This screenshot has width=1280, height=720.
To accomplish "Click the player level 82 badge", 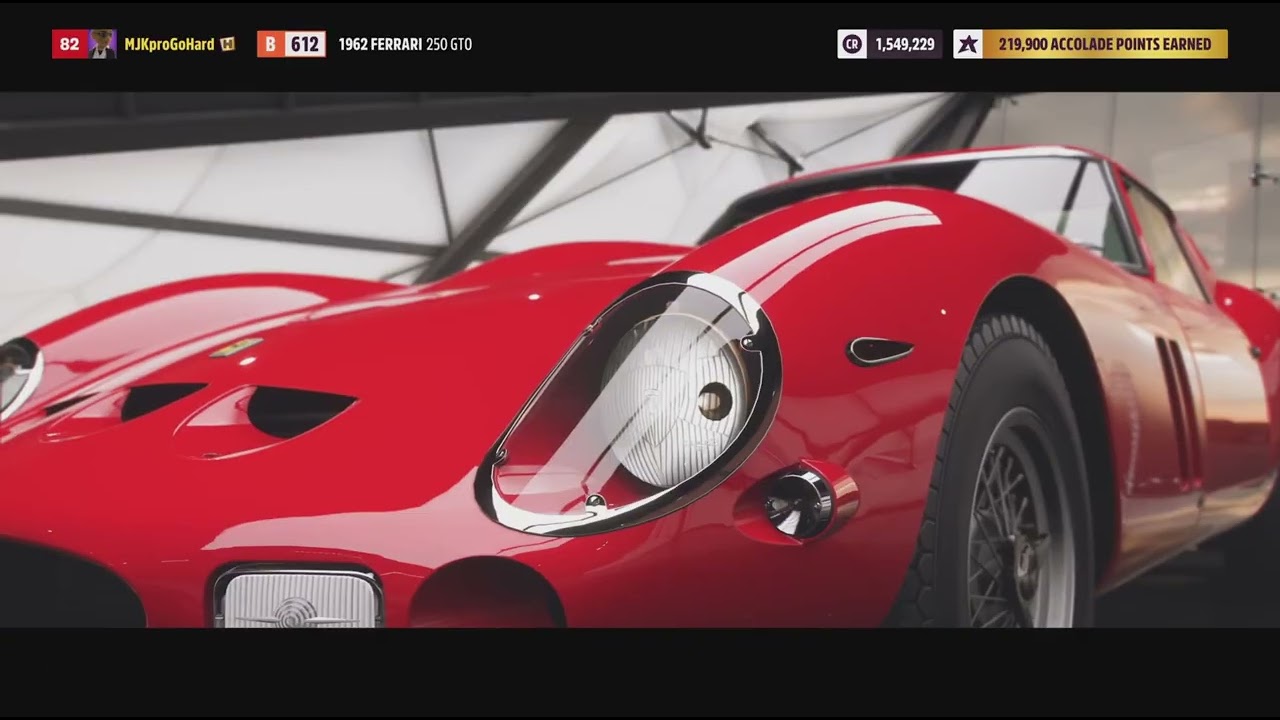I will 69,44.
